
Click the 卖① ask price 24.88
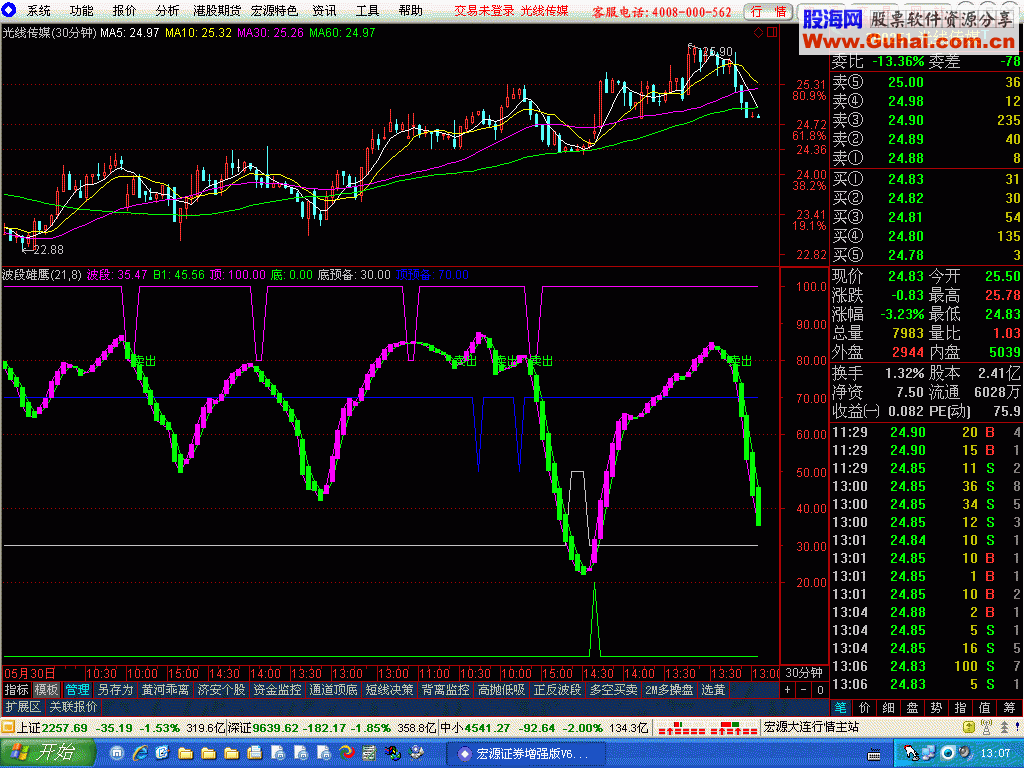tap(906, 159)
